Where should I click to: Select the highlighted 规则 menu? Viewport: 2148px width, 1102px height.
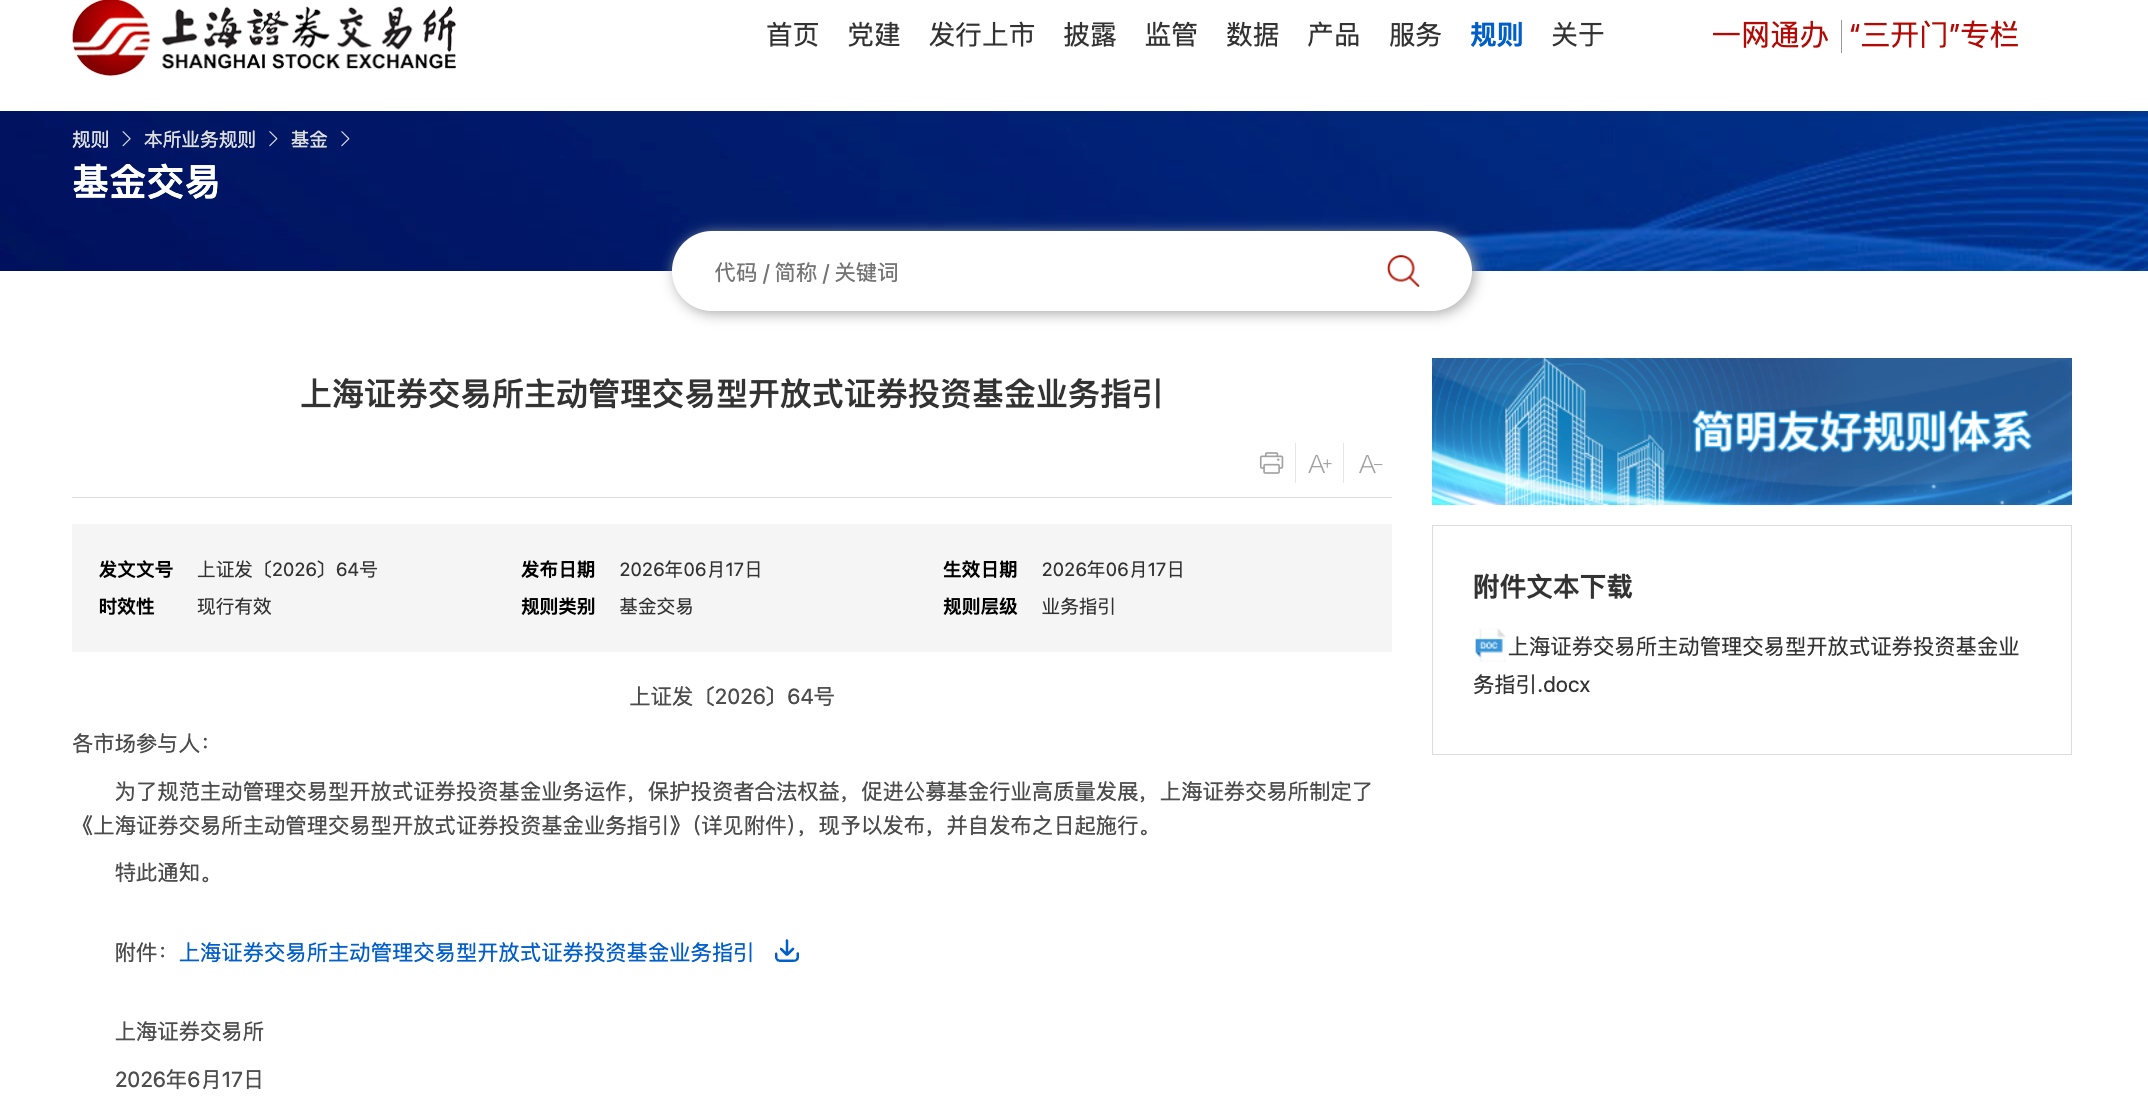(x=1496, y=35)
